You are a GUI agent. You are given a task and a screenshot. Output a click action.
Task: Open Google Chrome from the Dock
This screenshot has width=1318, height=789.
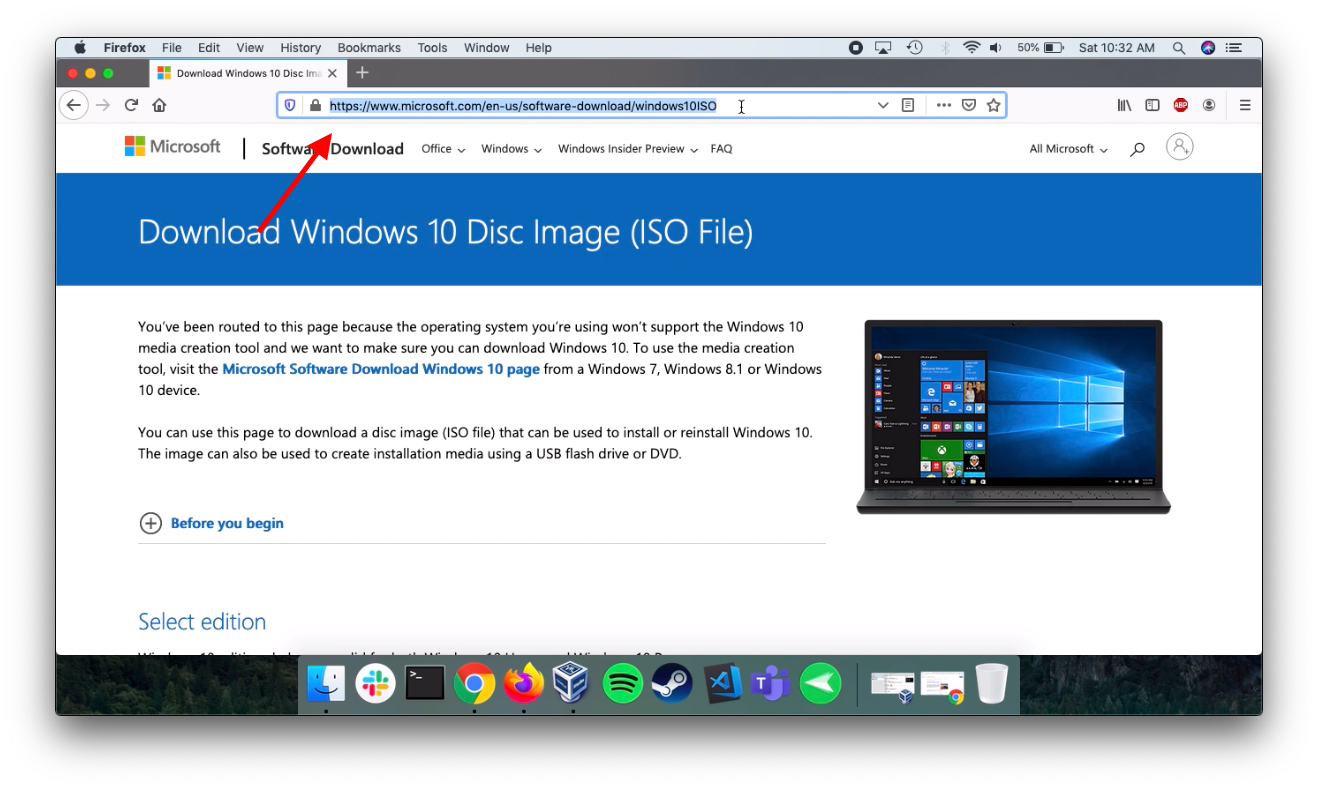tap(474, 684)
